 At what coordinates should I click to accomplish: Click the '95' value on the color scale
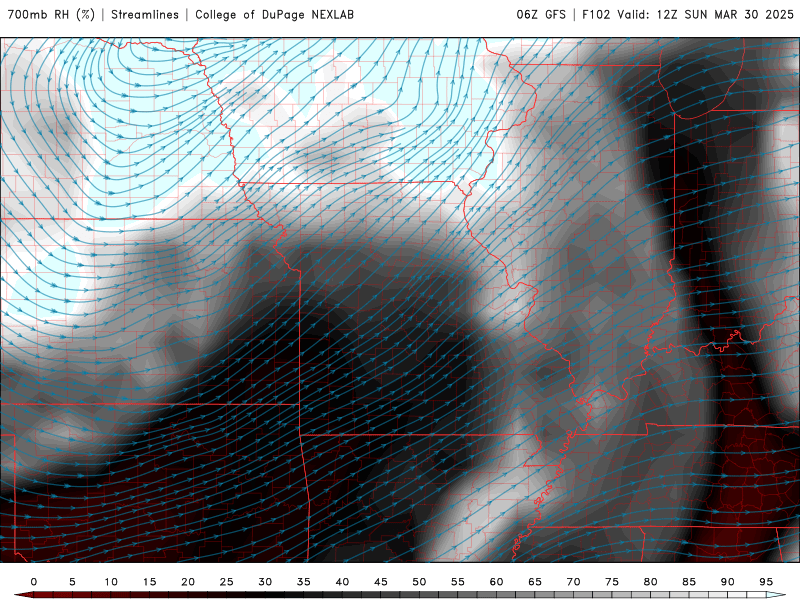click(766, 582)
